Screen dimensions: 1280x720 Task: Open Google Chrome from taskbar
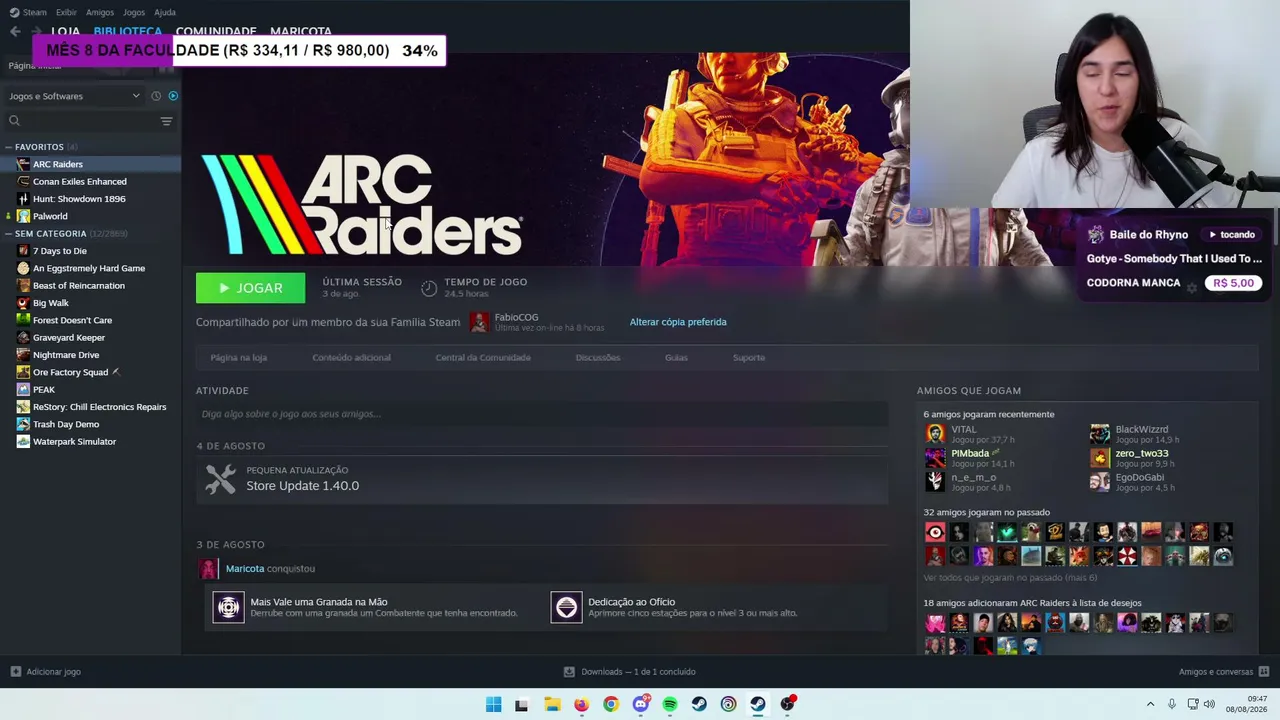[x=611, y=704]
